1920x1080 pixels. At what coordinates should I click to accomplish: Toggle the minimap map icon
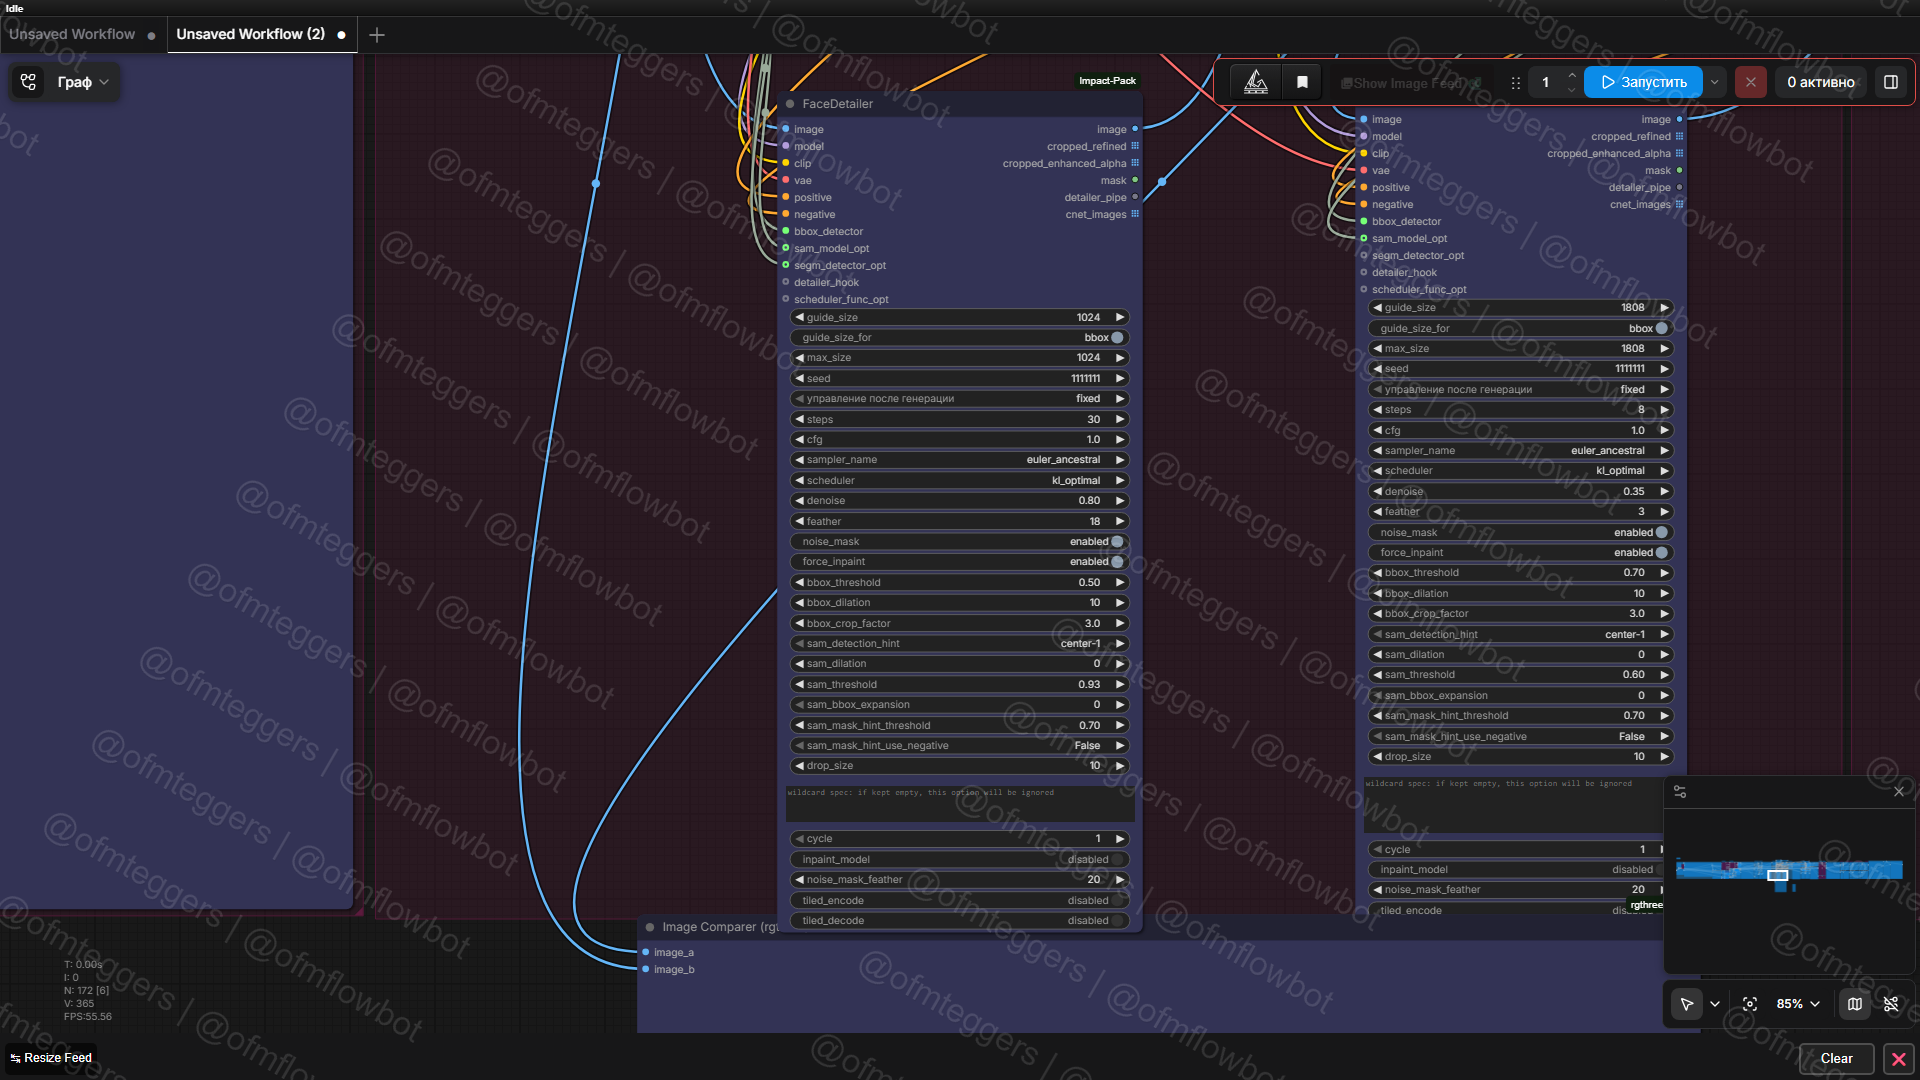point(1854,1004)
